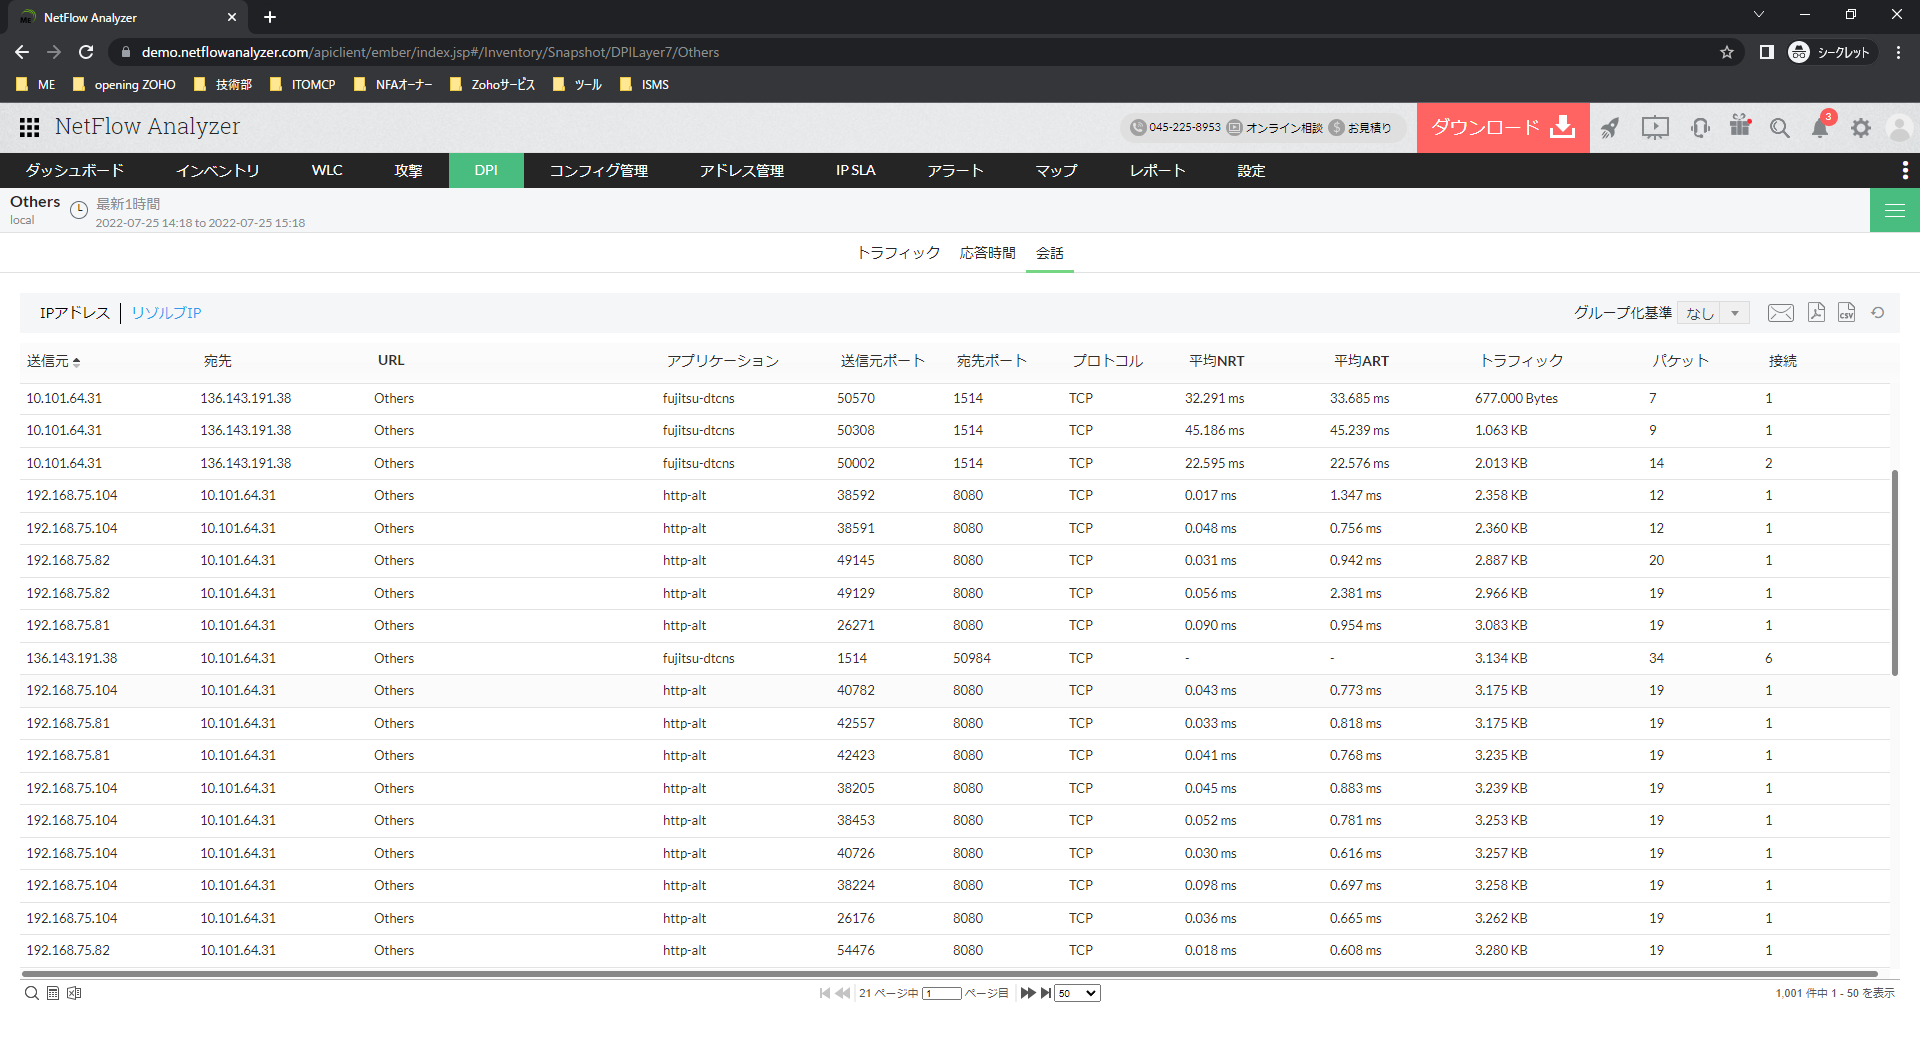The image size is (1920, 1040).
Task: Open the green hamburger side panel
Action: 1894,210
